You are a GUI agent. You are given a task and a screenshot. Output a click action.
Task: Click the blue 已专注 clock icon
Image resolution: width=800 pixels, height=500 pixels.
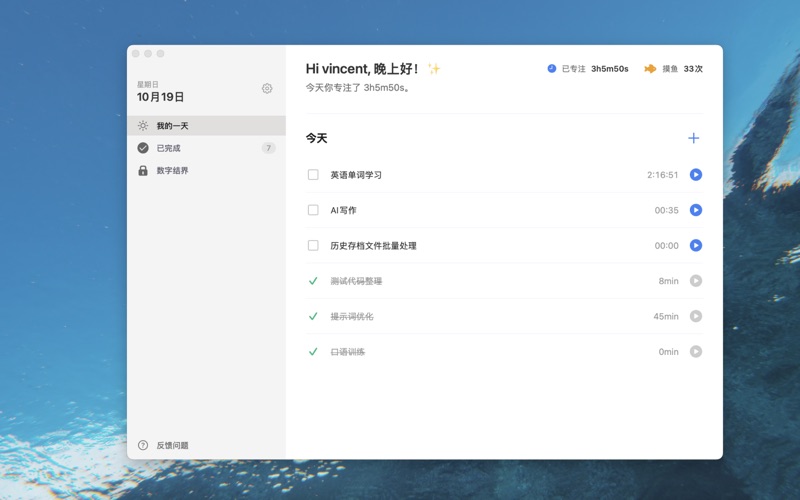coord(552,69)
